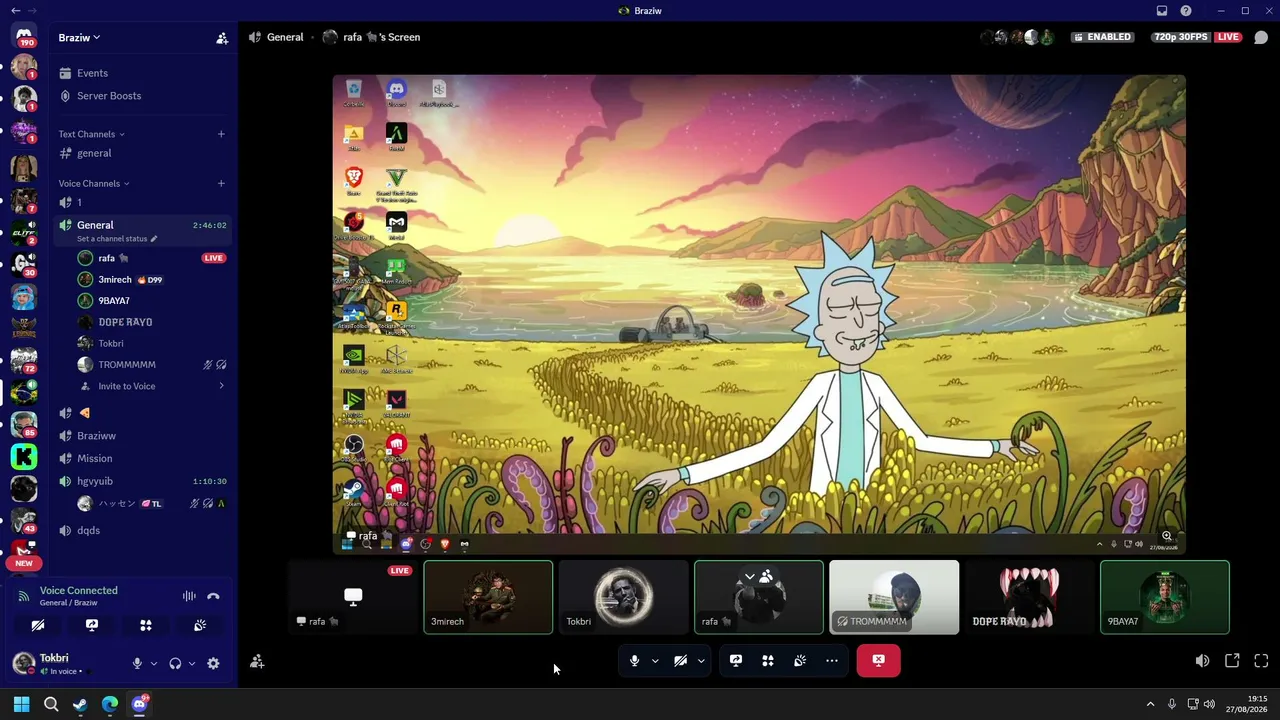Open Microsoft Edge from the taskbar
Viewport: 1280px width, 720px height.
(x=110, y=705)
